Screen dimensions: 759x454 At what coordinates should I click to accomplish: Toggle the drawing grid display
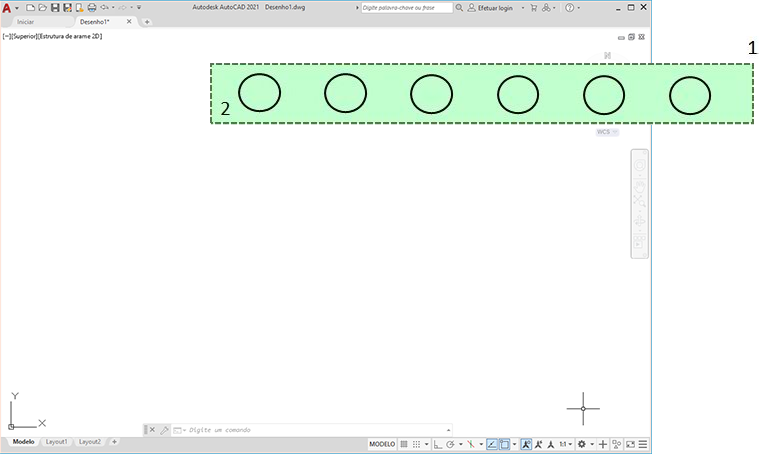404,444
